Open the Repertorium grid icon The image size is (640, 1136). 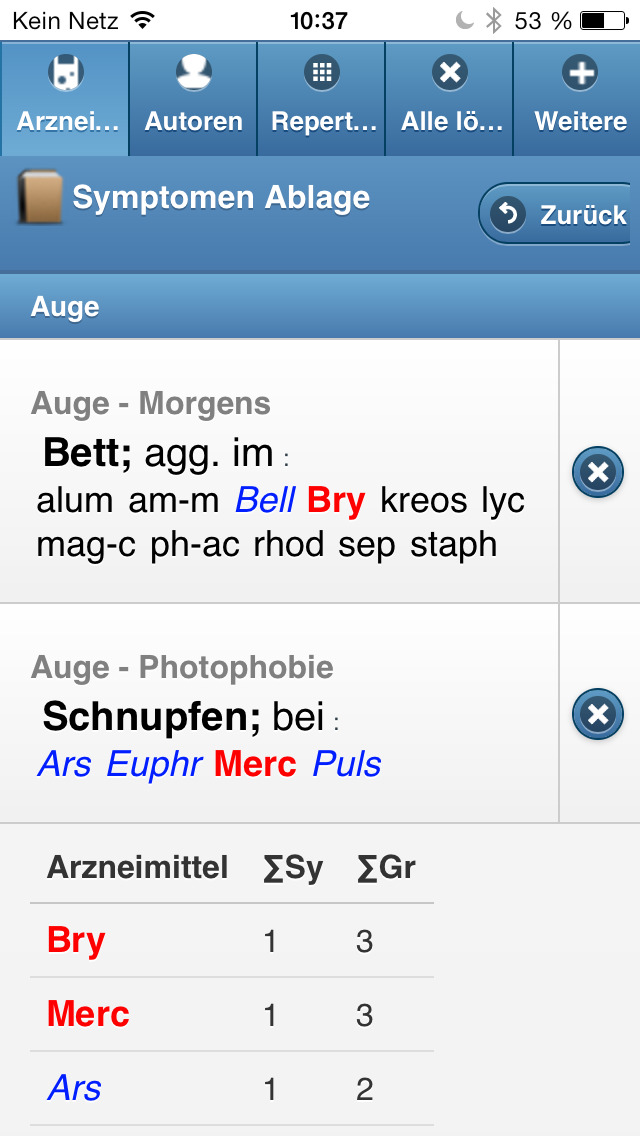point(322,73)
